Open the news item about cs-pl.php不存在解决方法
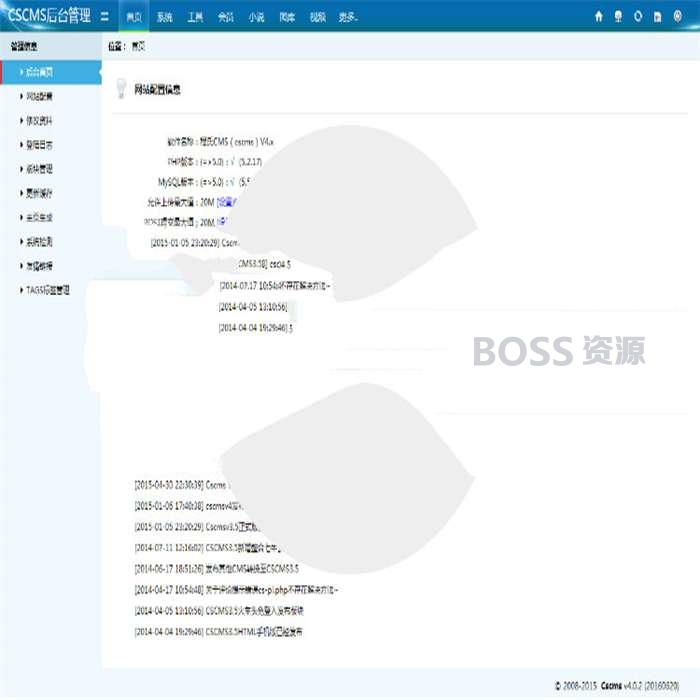Viewport: 700px width, 700px height. [236, 590]
